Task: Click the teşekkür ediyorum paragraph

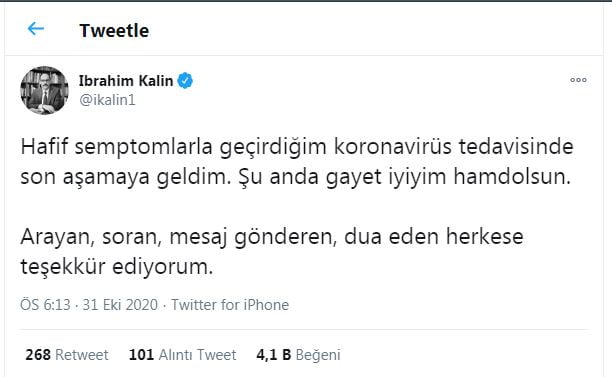Action: tap(272, 251)
